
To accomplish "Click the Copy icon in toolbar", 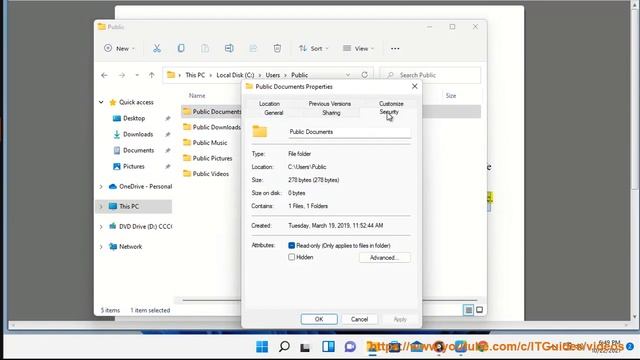I will [x=181, y=49].
